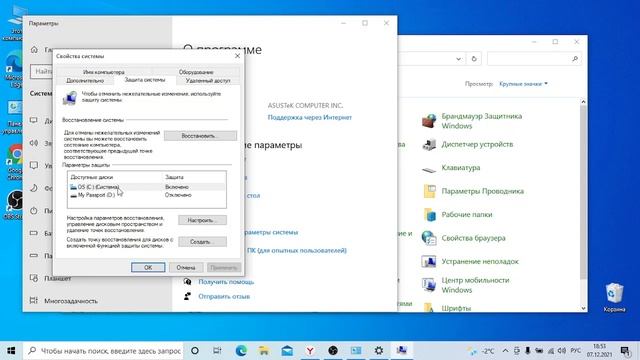The image size is (640, 360).
Task: Open the Mail app from the taskbar
Action: 287,351
